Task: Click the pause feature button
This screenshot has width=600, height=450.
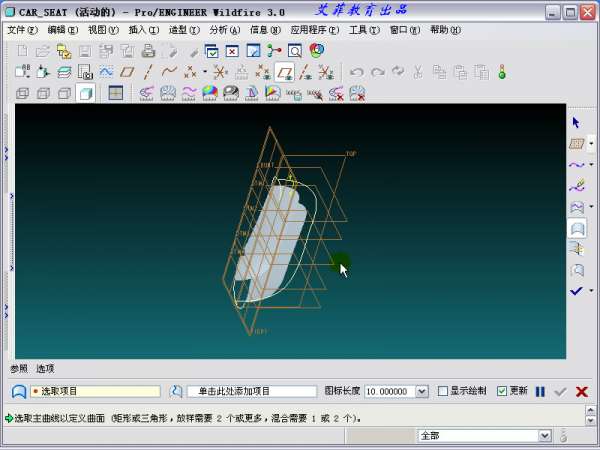Action: [x=540, y=391]
